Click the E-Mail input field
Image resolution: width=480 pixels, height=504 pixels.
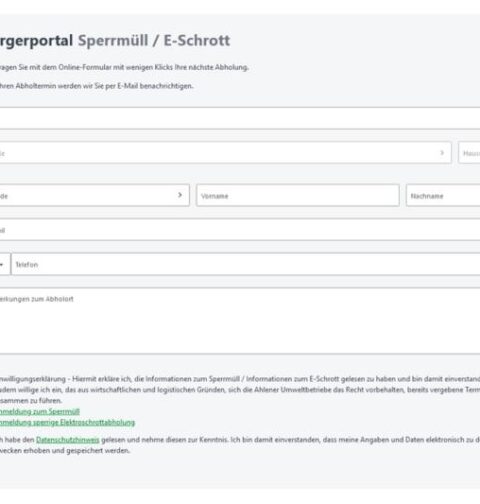coord(240,230)
